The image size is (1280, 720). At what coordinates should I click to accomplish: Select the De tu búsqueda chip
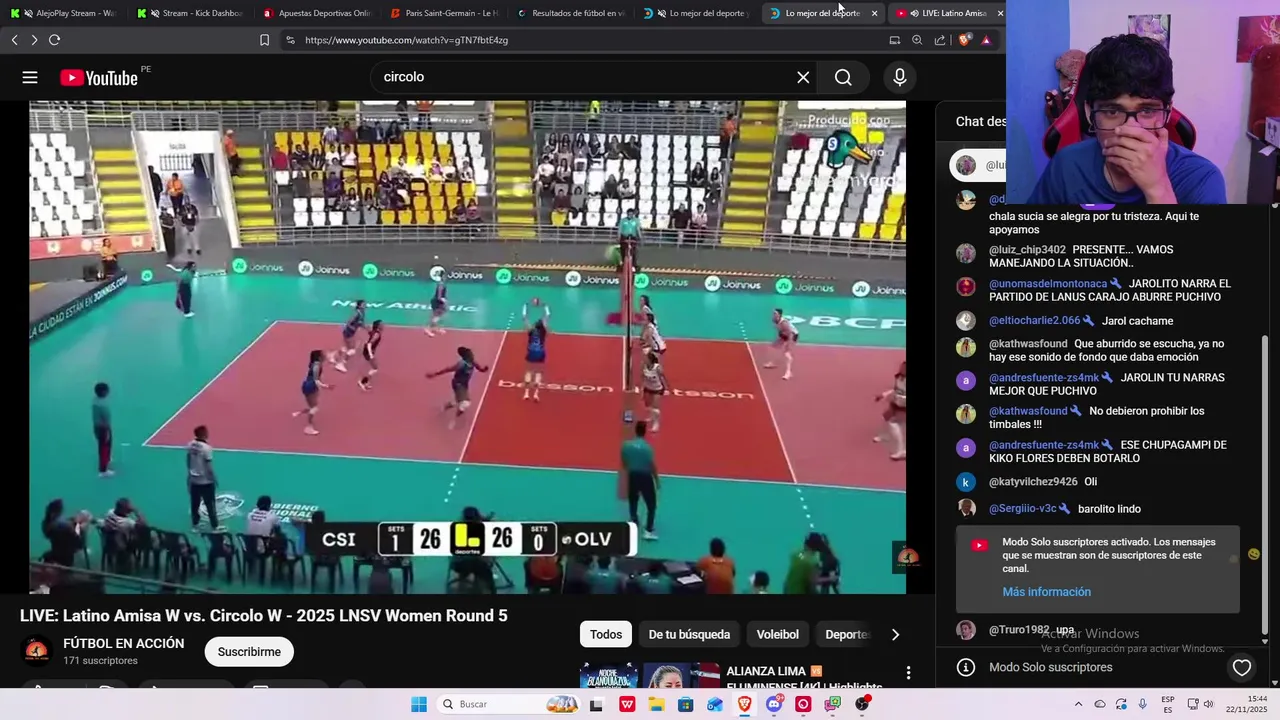pyautogui.click(x=689, y=634)
